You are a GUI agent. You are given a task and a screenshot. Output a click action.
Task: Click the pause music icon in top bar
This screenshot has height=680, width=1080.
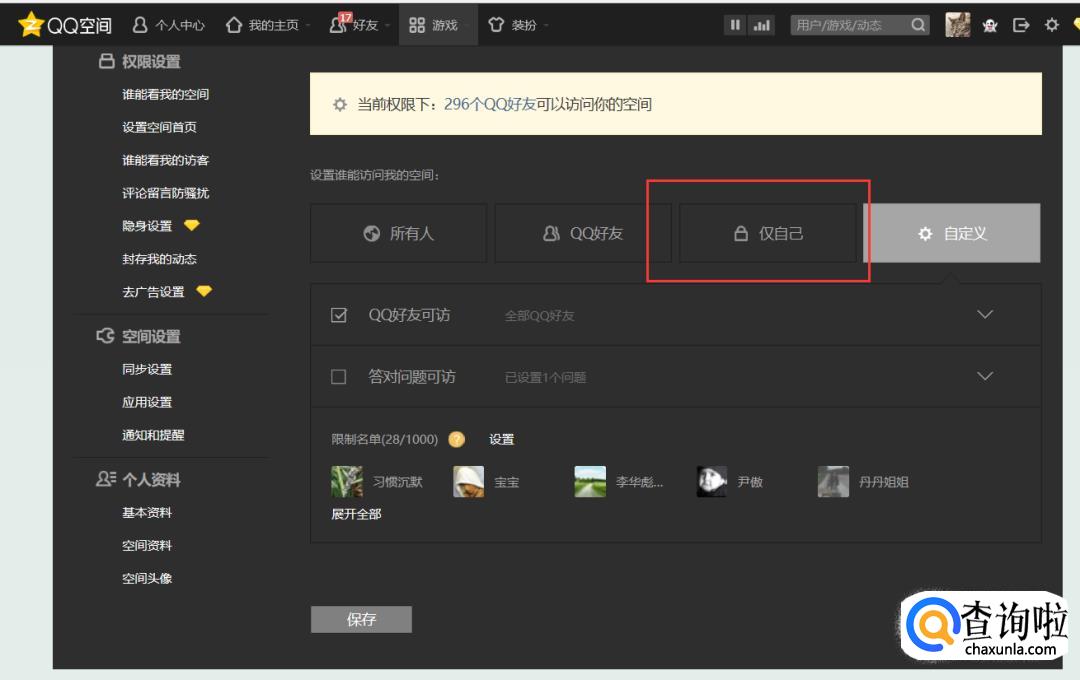pyautogui.click(x=735, y=25)
